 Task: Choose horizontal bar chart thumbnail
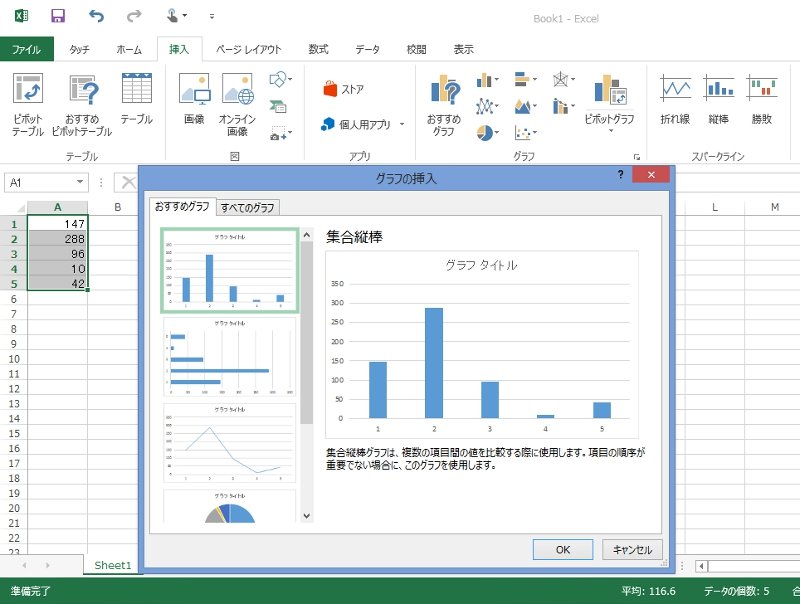tap(230, 357)
